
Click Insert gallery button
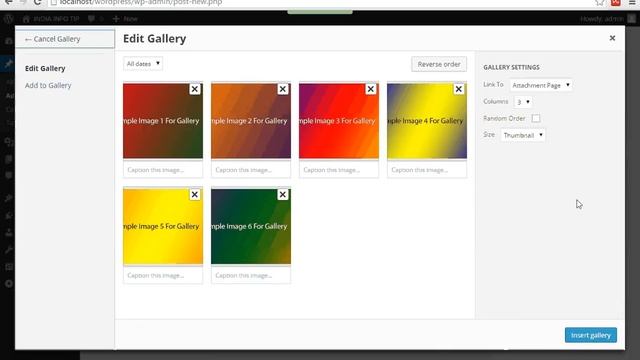pyautogui.click(x=591, y=335)
